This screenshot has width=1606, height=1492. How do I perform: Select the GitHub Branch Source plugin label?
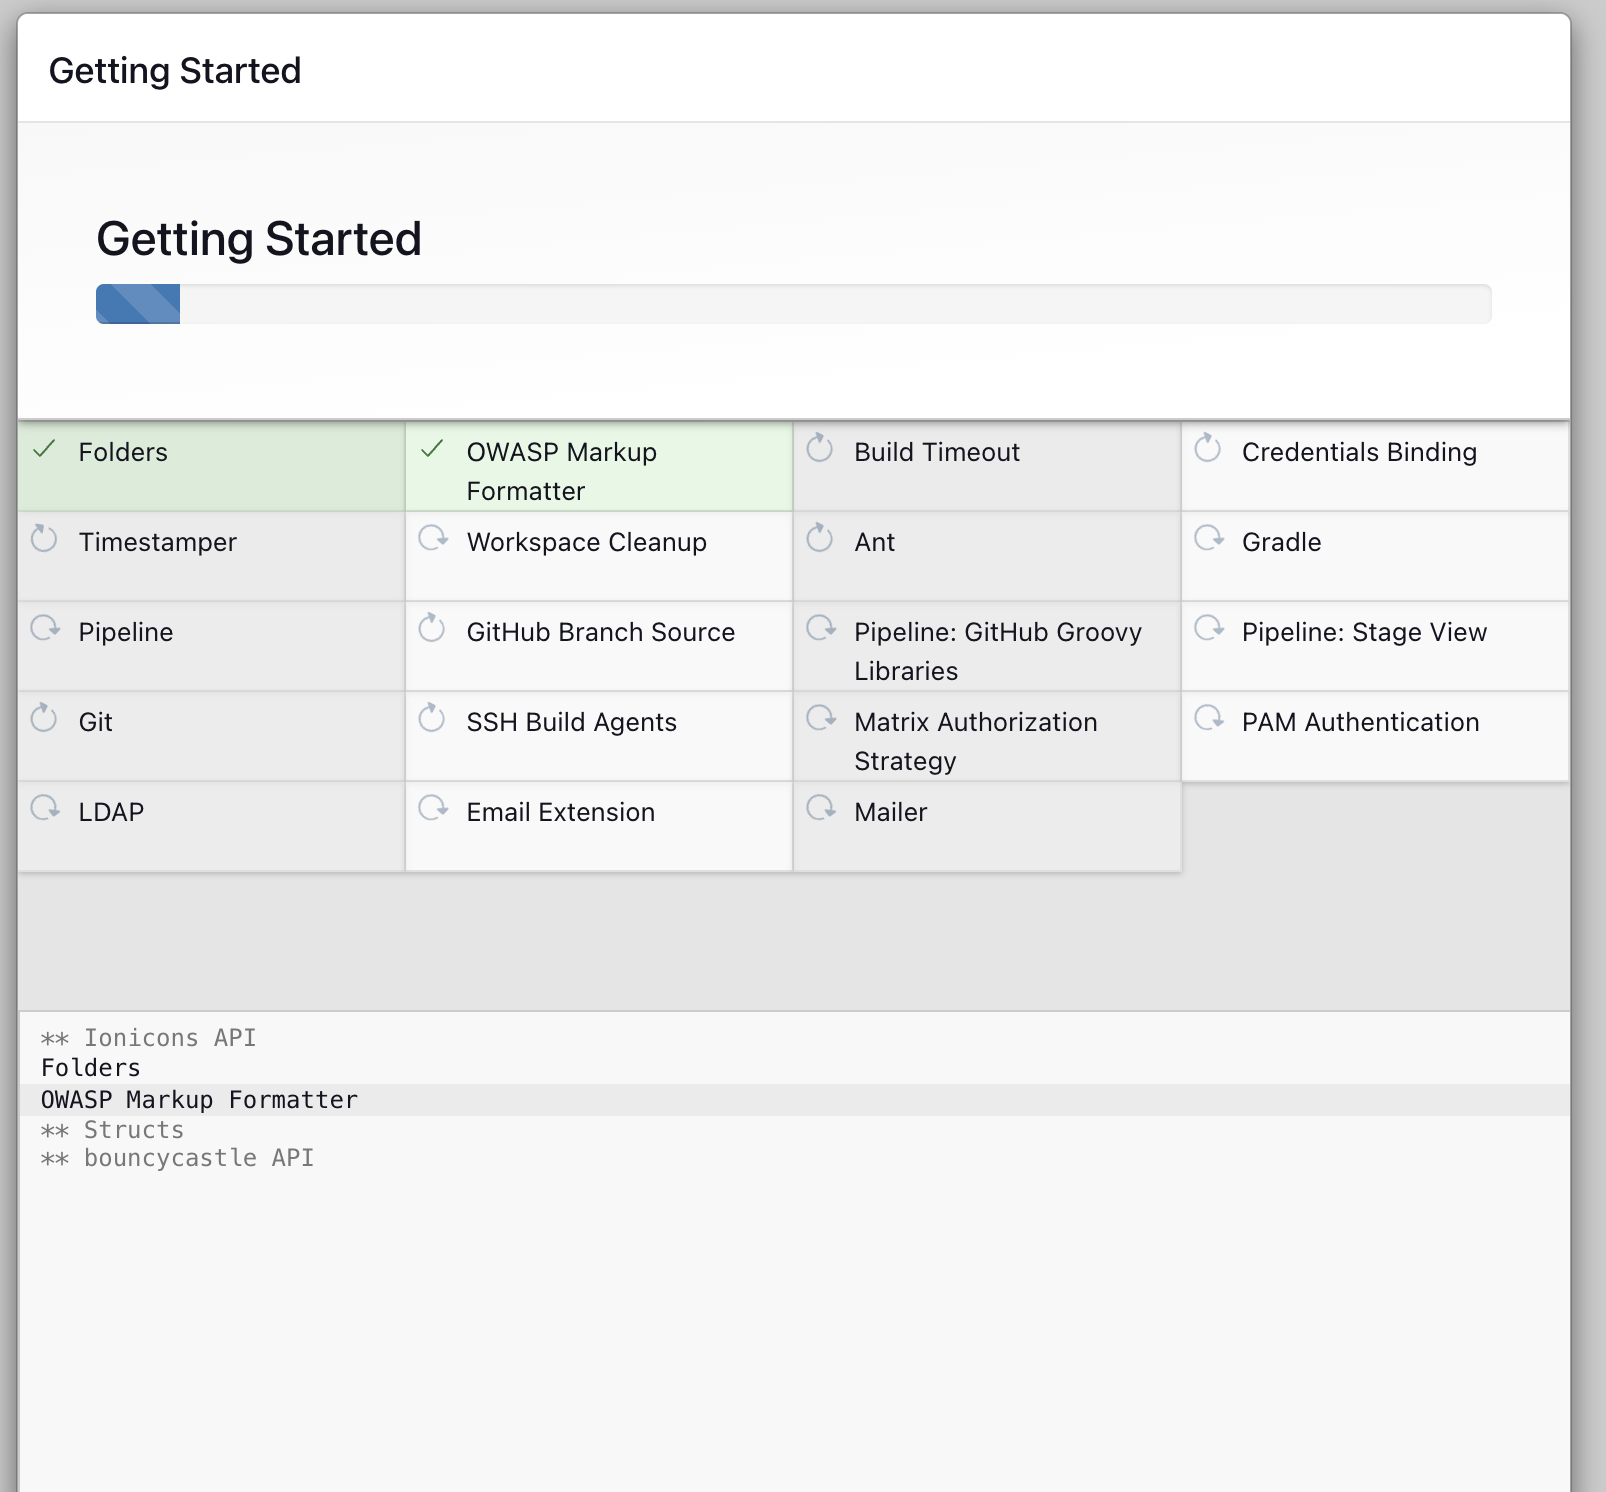tap(600, 632)
